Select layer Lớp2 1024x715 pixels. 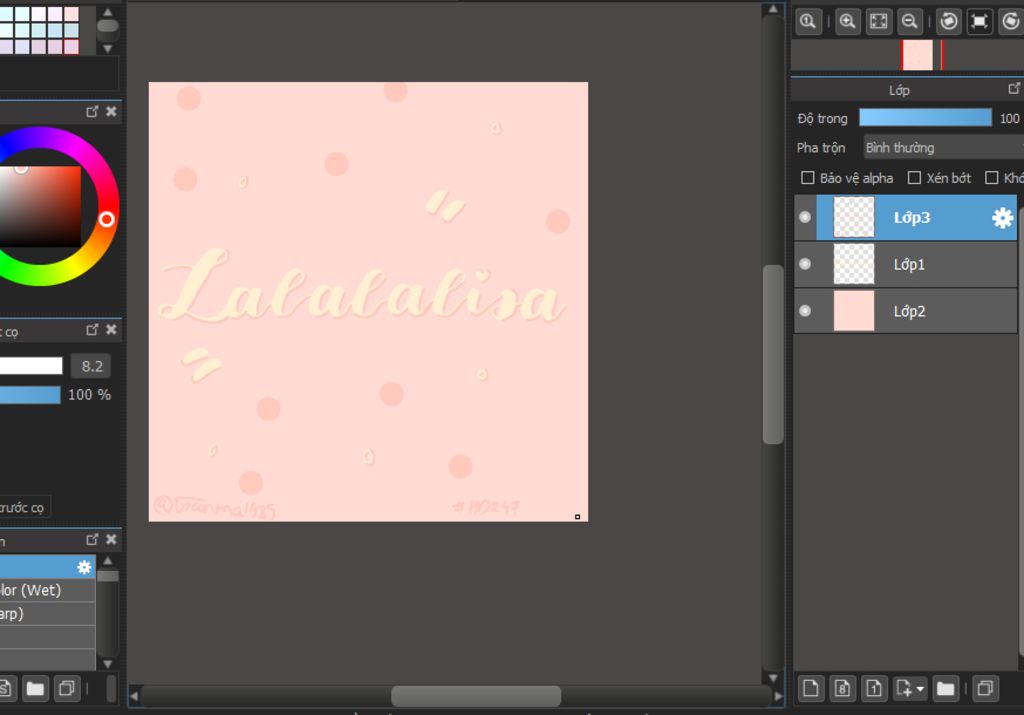(906, 311)
